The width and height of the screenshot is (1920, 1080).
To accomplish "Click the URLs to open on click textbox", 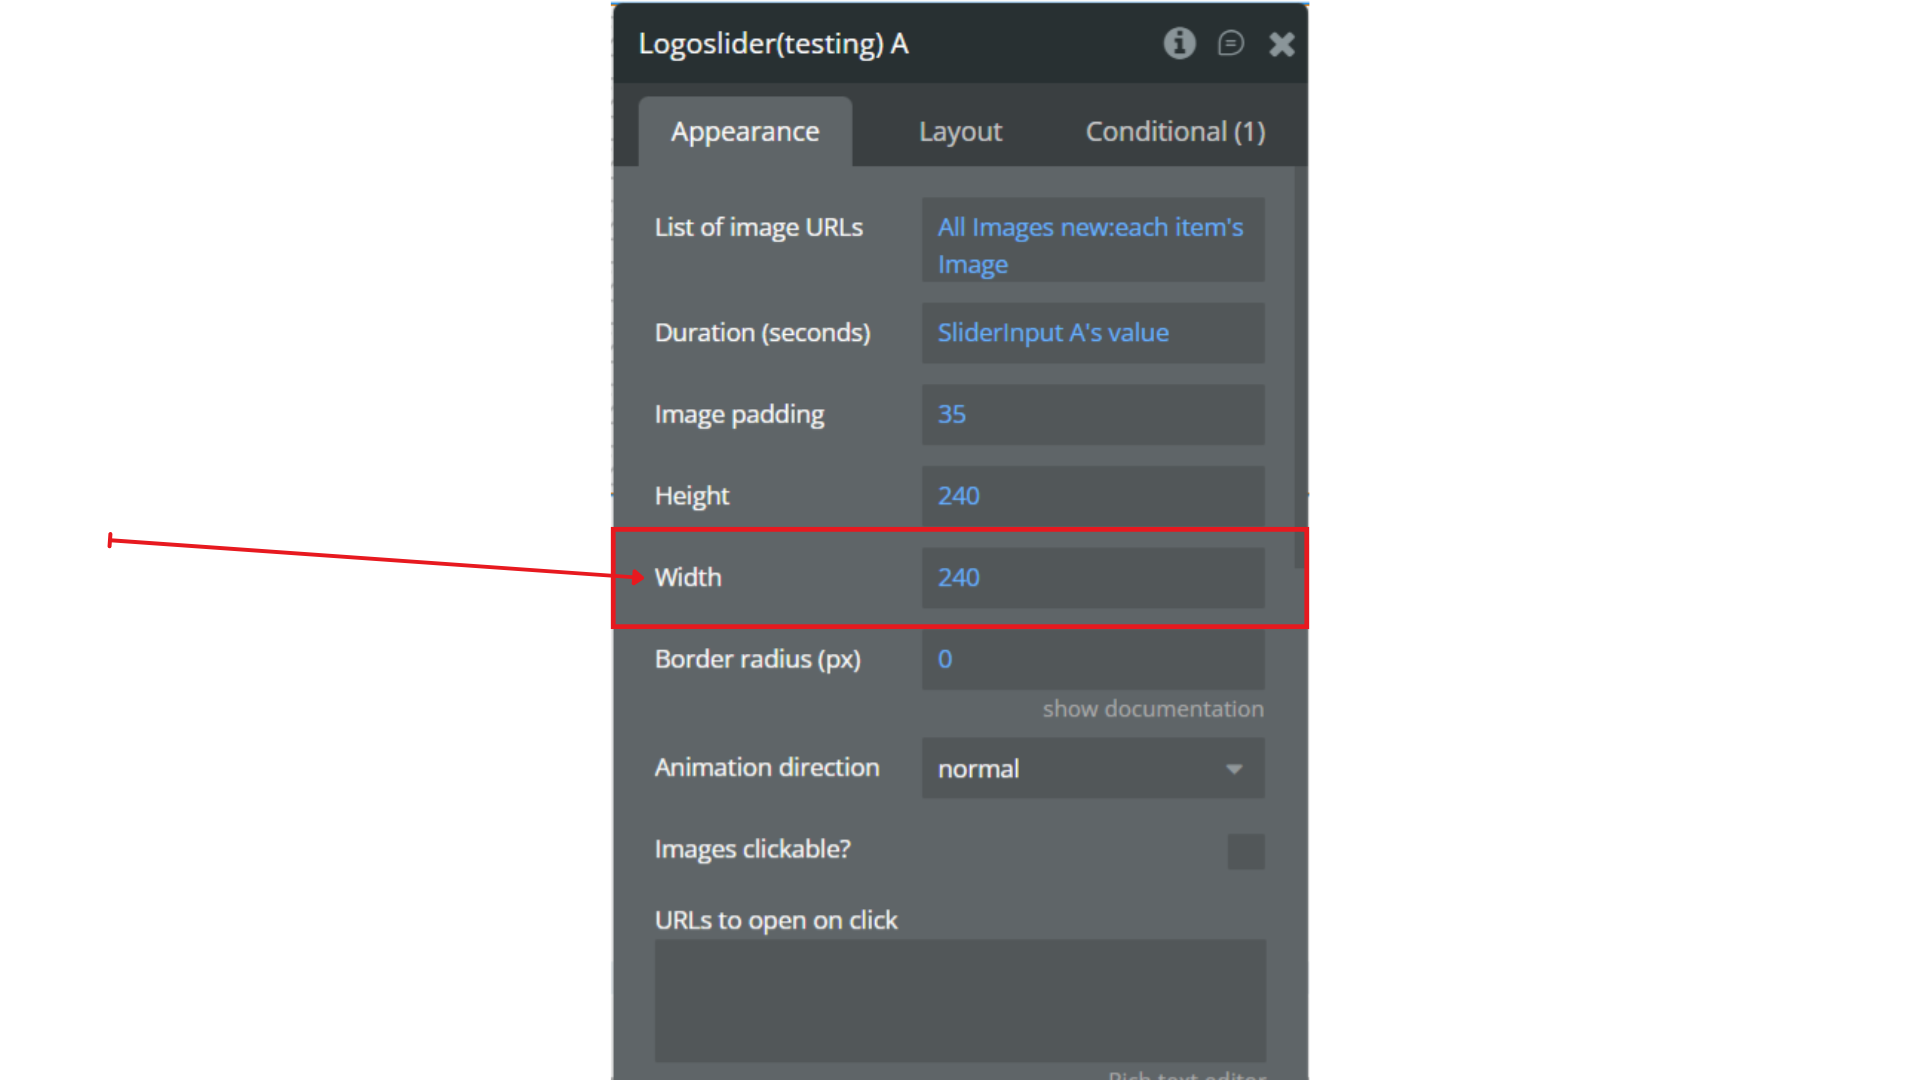I will pyautogui.click(x=960, y=1000).
